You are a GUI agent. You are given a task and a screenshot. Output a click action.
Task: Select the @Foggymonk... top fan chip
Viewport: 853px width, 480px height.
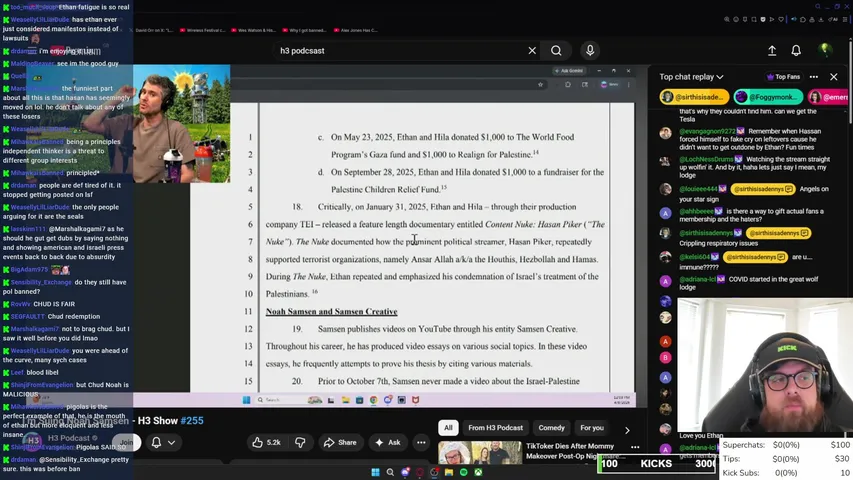tap(768, 97)
